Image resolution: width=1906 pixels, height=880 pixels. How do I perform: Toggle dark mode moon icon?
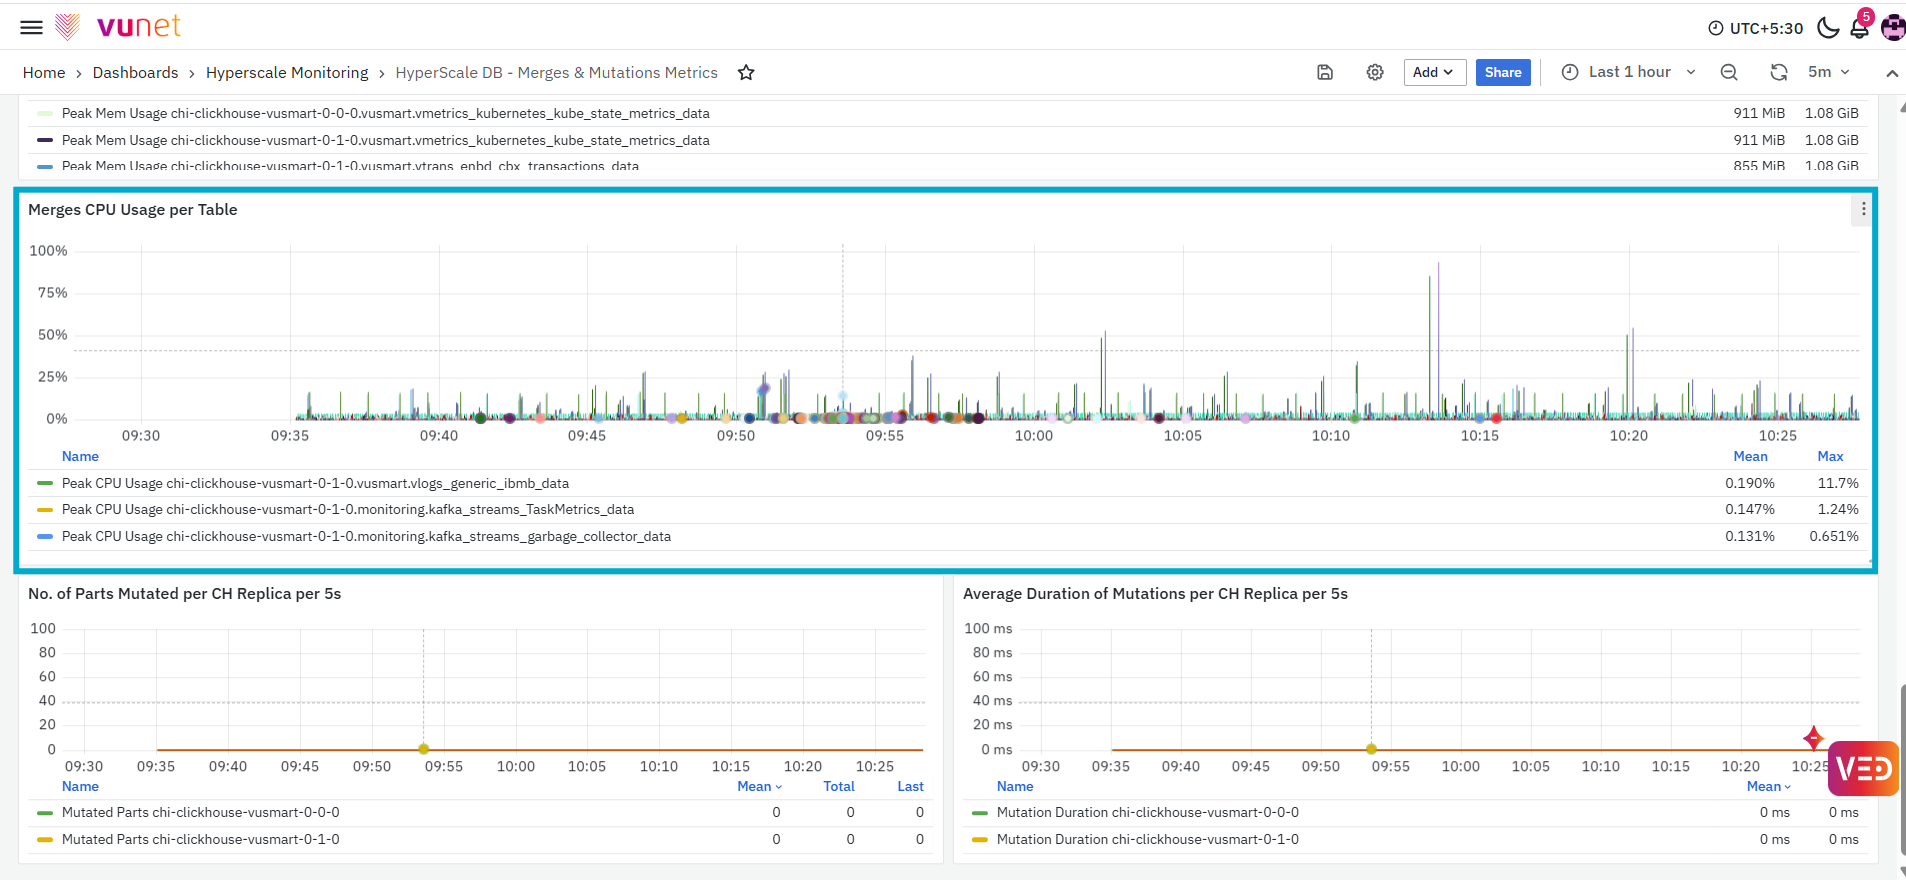[x=1828, y=28]
